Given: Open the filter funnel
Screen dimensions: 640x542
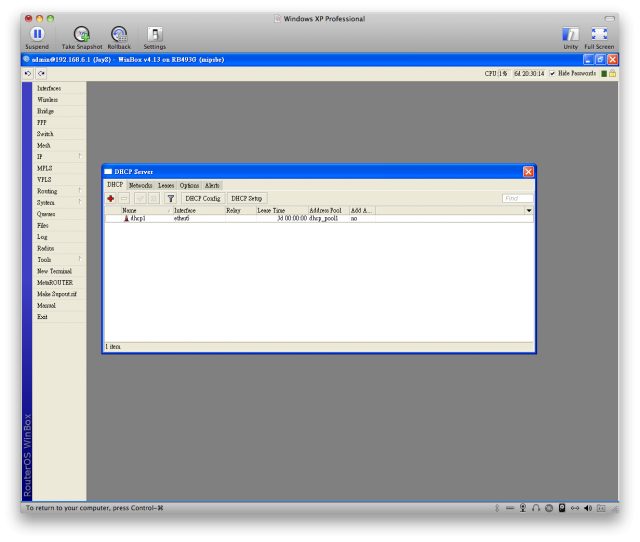Looking at the screenshot, I should [x=171, y=198].
